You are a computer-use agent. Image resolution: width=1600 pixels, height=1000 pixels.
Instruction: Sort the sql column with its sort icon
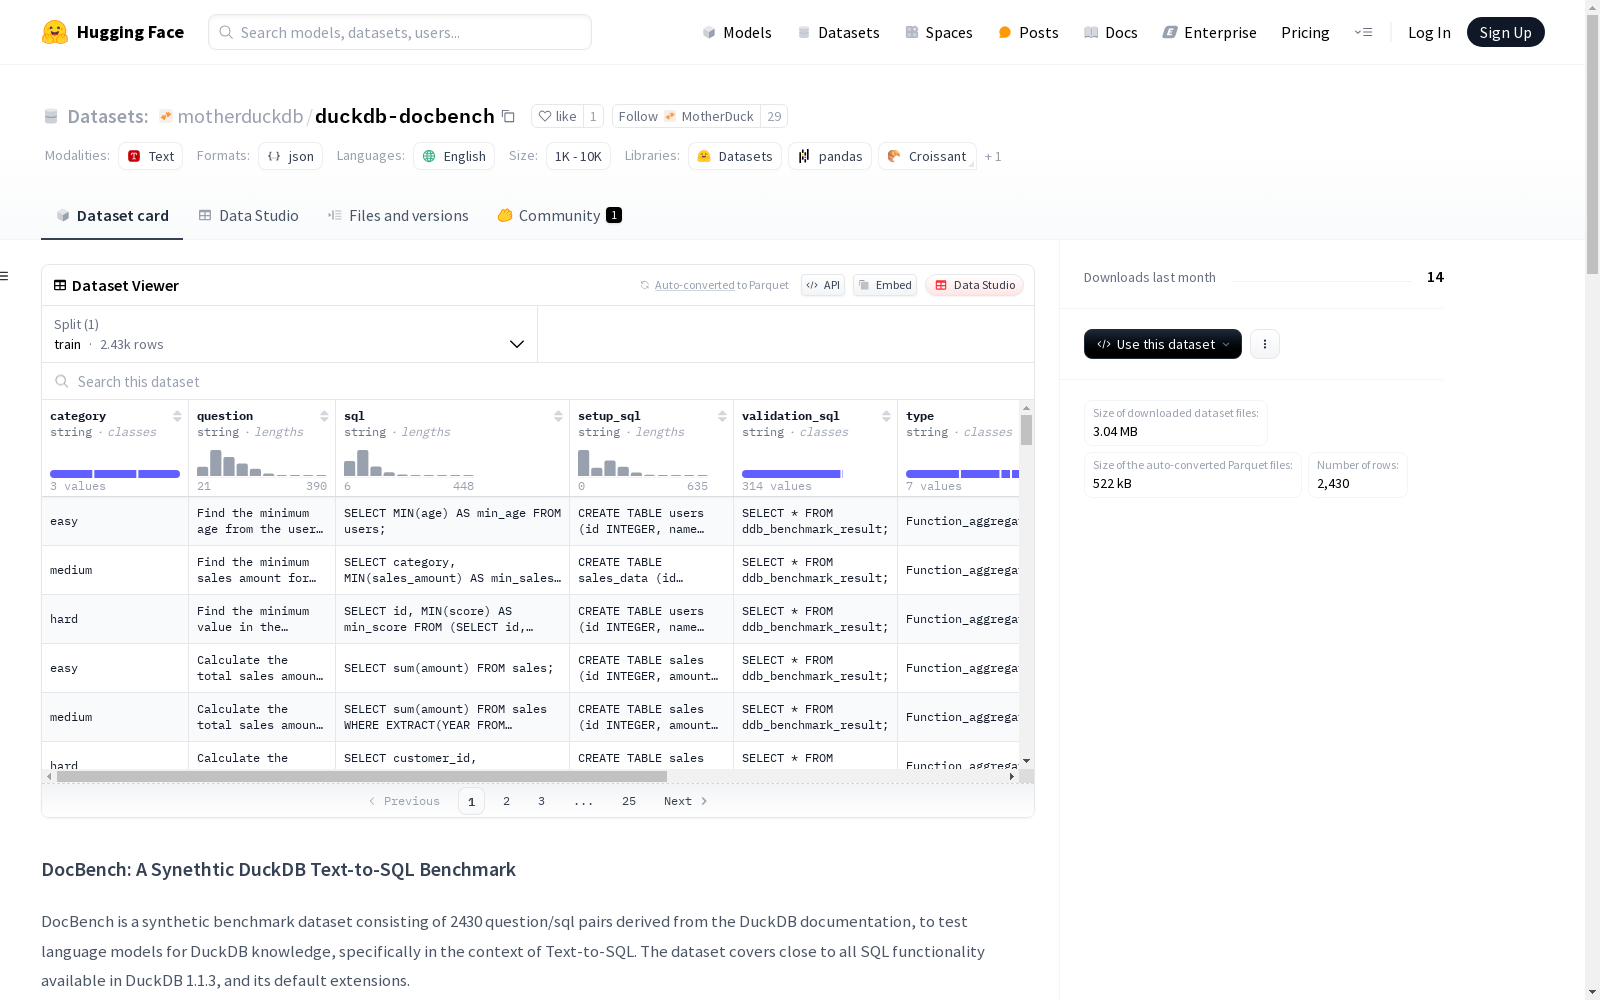(x=558, y=416)
